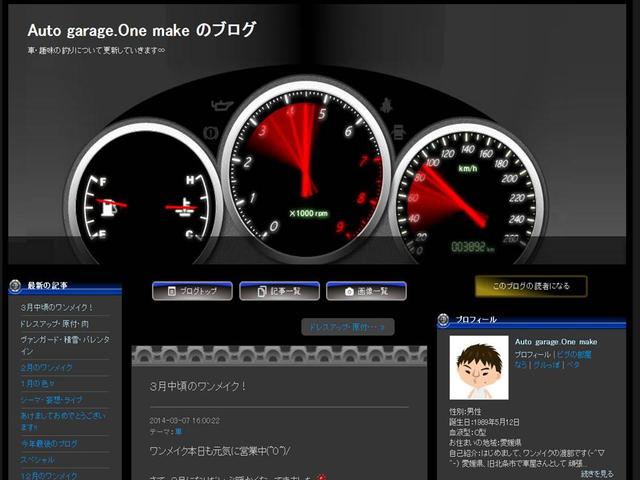Image resolution: width=640 pixels, height=480 pixels.
Task: Open the グルっぽ link in profile
Action: pos(546,364)
